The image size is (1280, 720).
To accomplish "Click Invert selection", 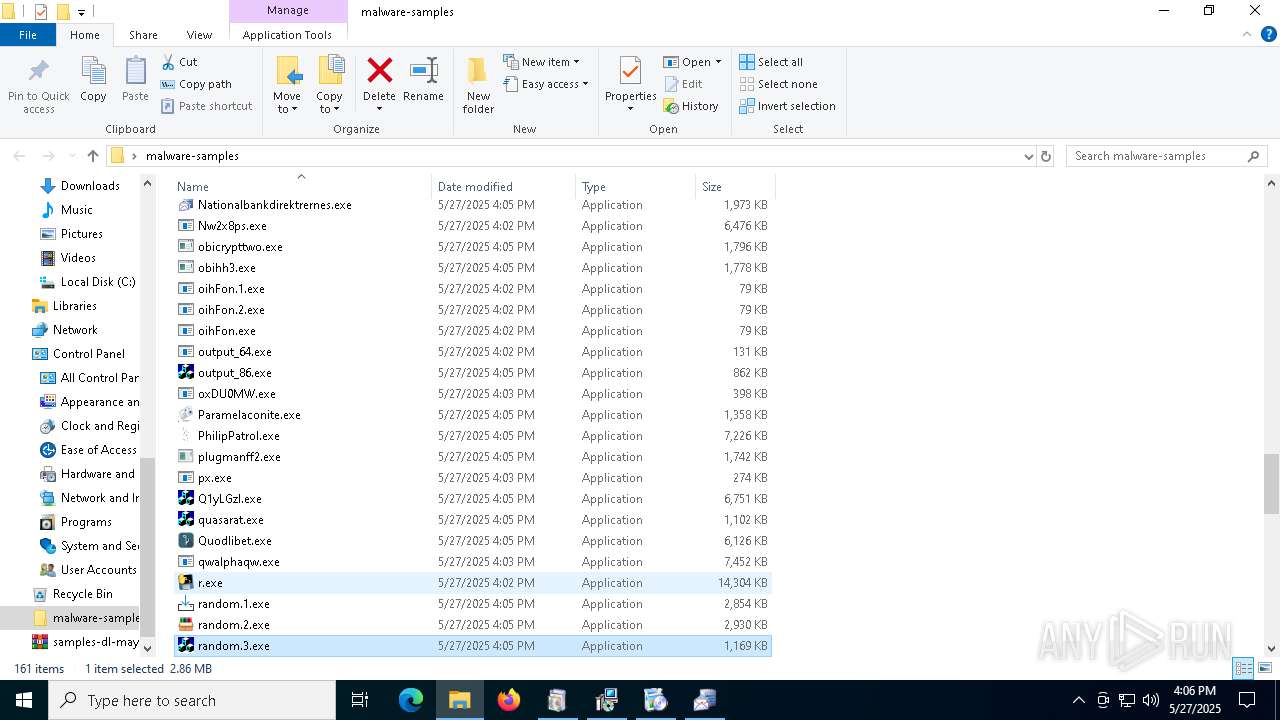I will 787,106.
